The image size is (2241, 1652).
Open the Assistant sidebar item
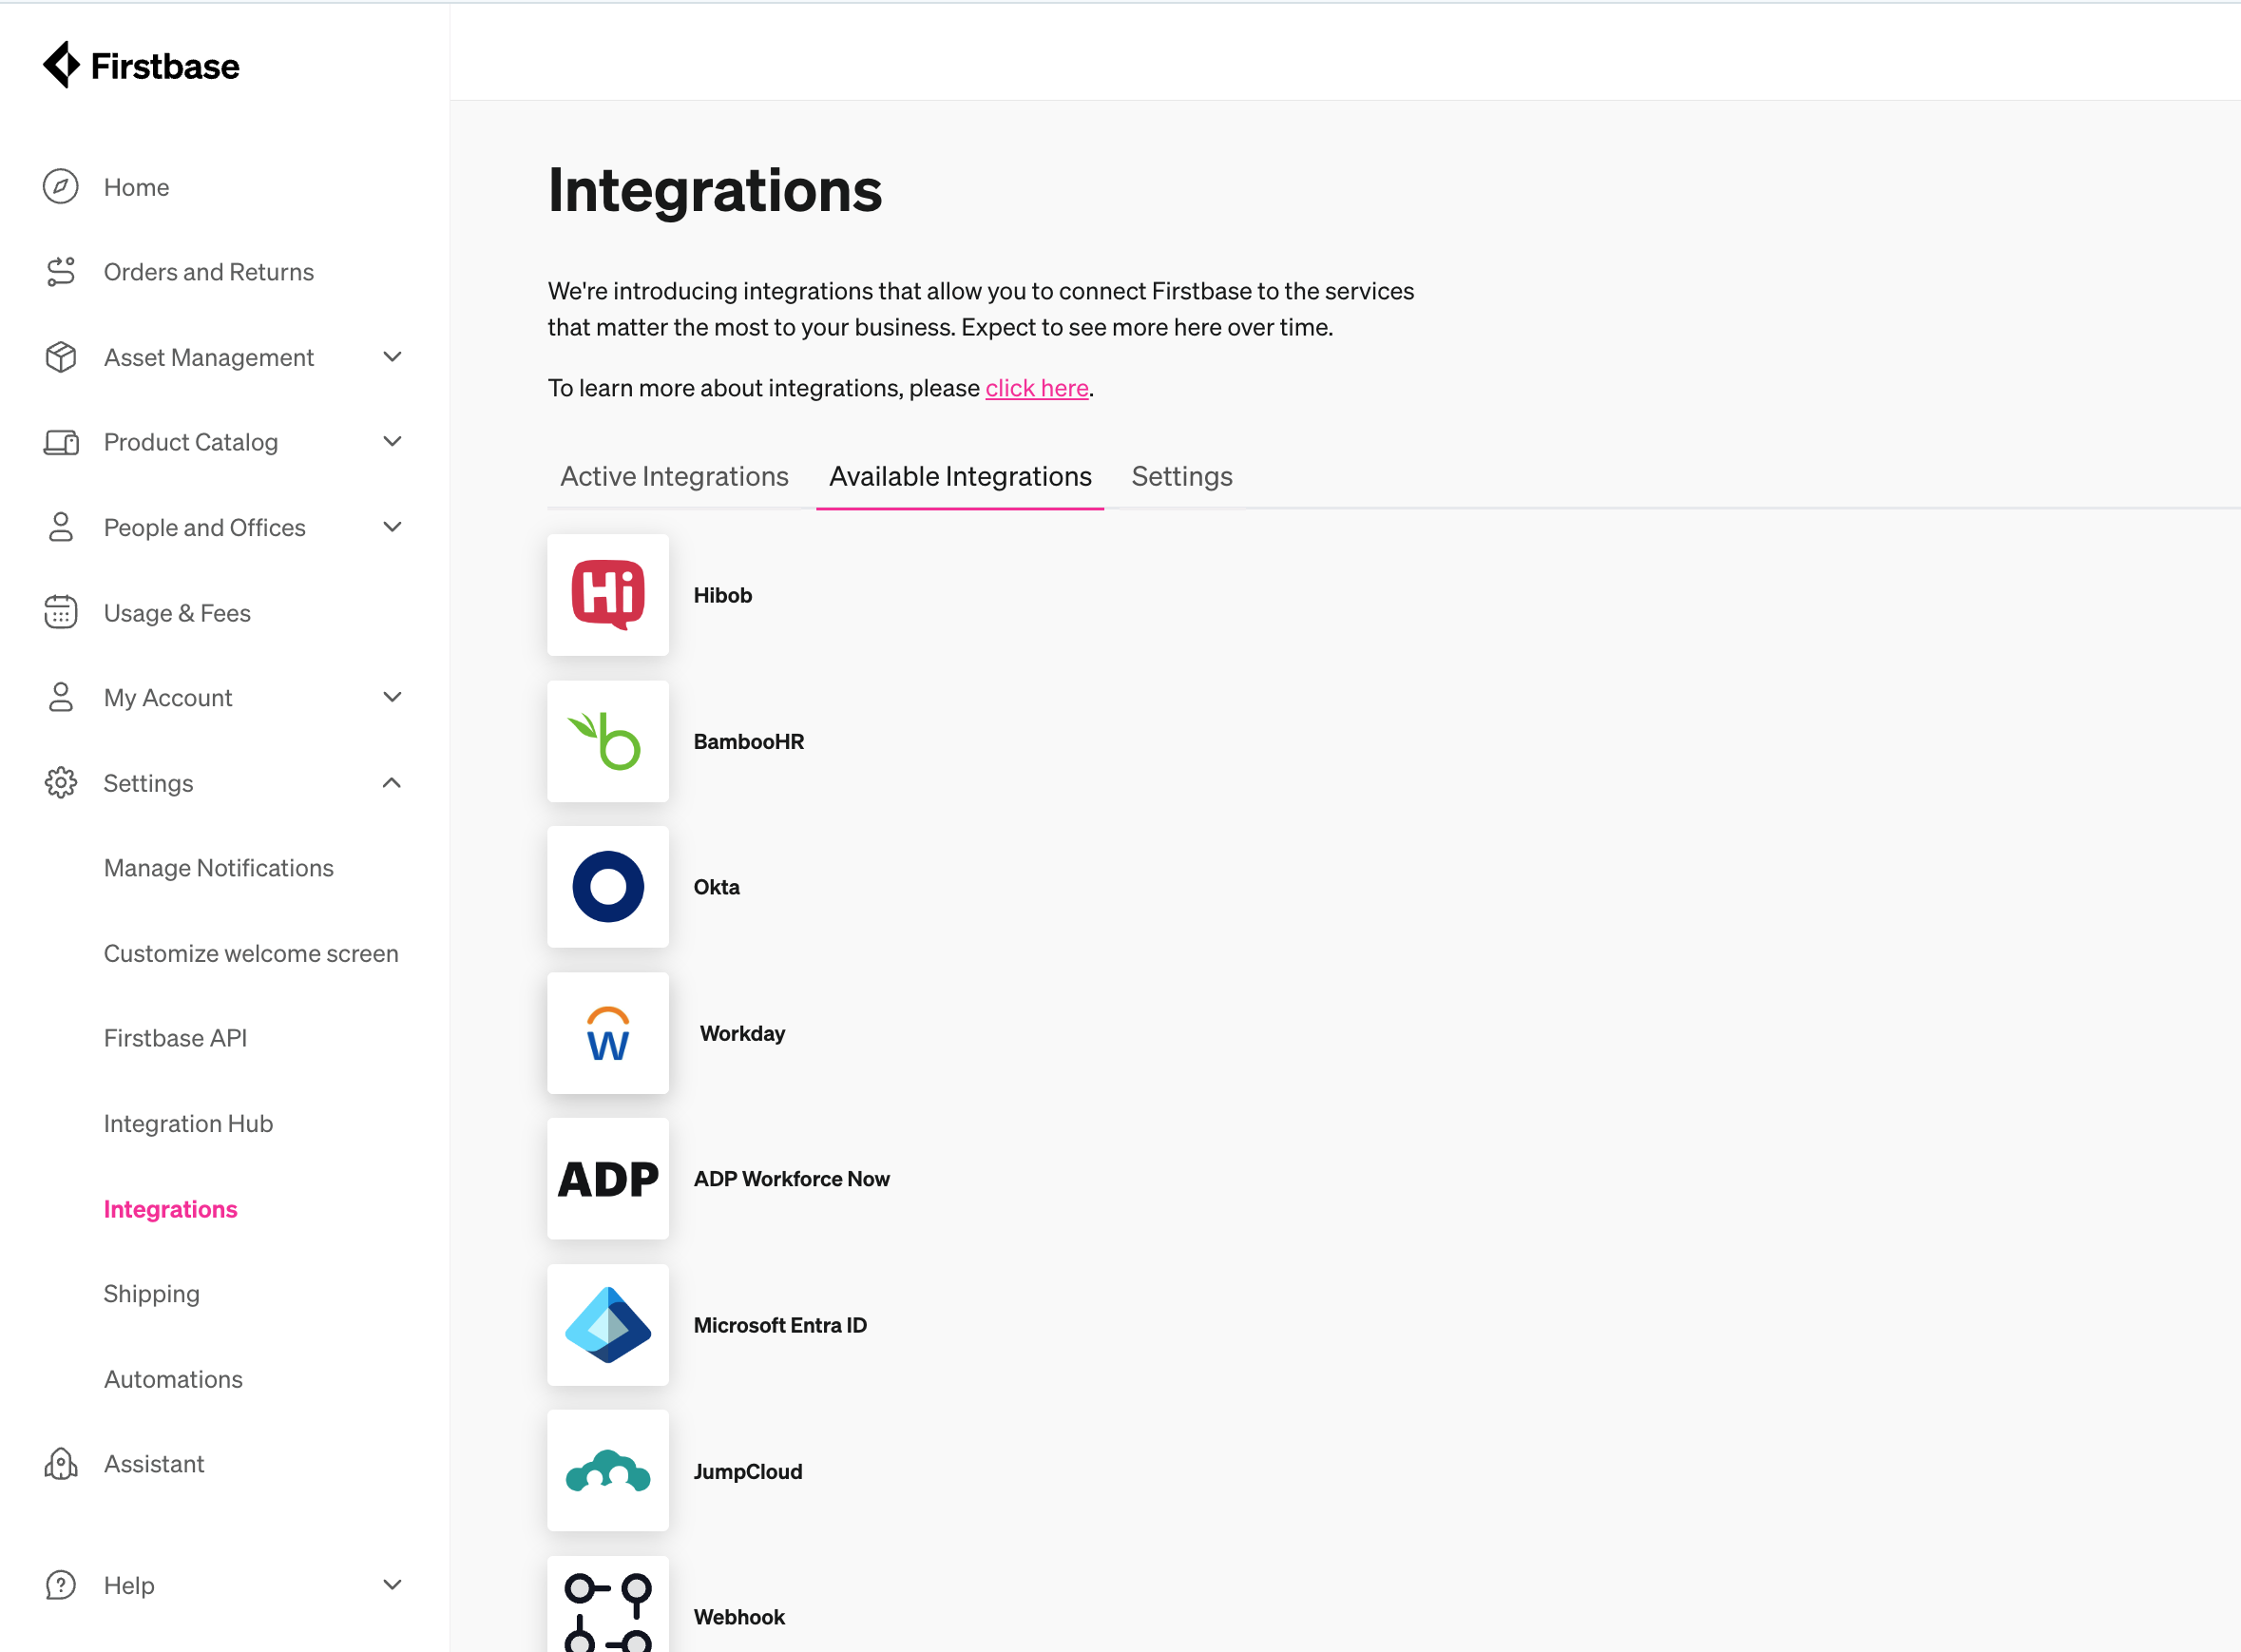[154, 1464]
